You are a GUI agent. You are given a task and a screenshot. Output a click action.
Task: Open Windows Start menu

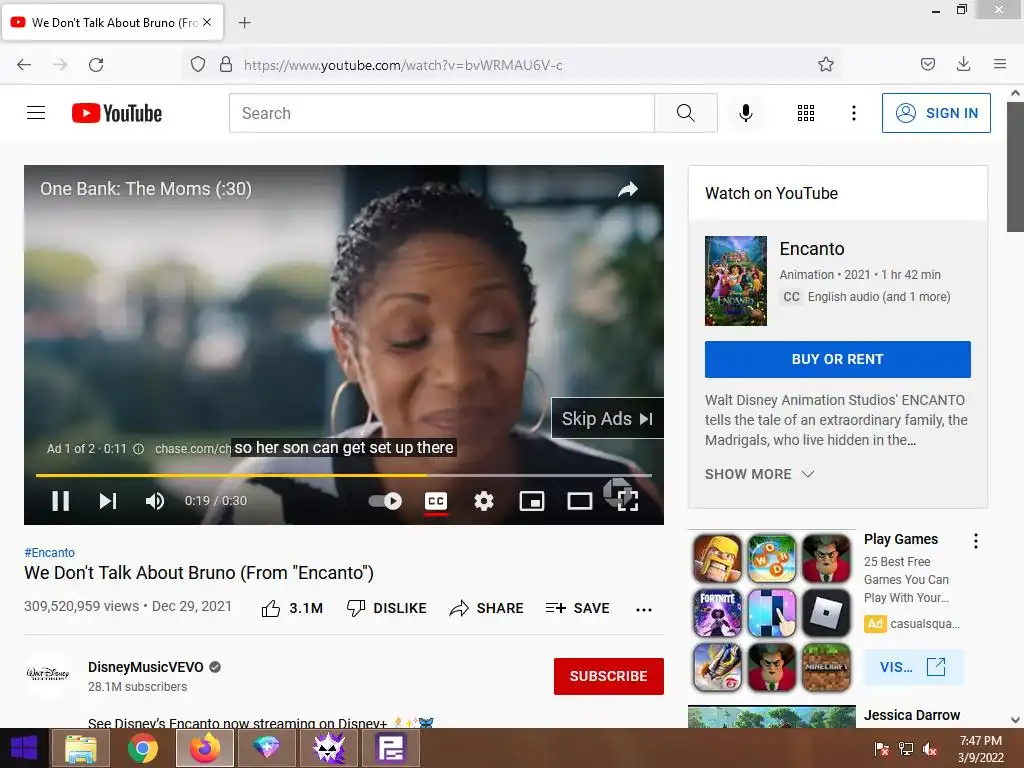coord(24,748)
